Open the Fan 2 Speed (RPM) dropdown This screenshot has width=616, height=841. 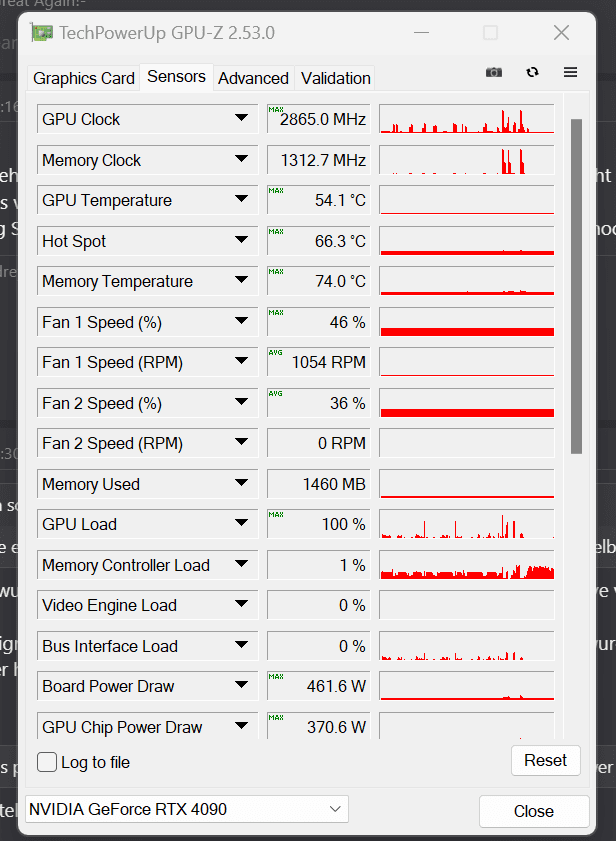(x=241, y=442)
